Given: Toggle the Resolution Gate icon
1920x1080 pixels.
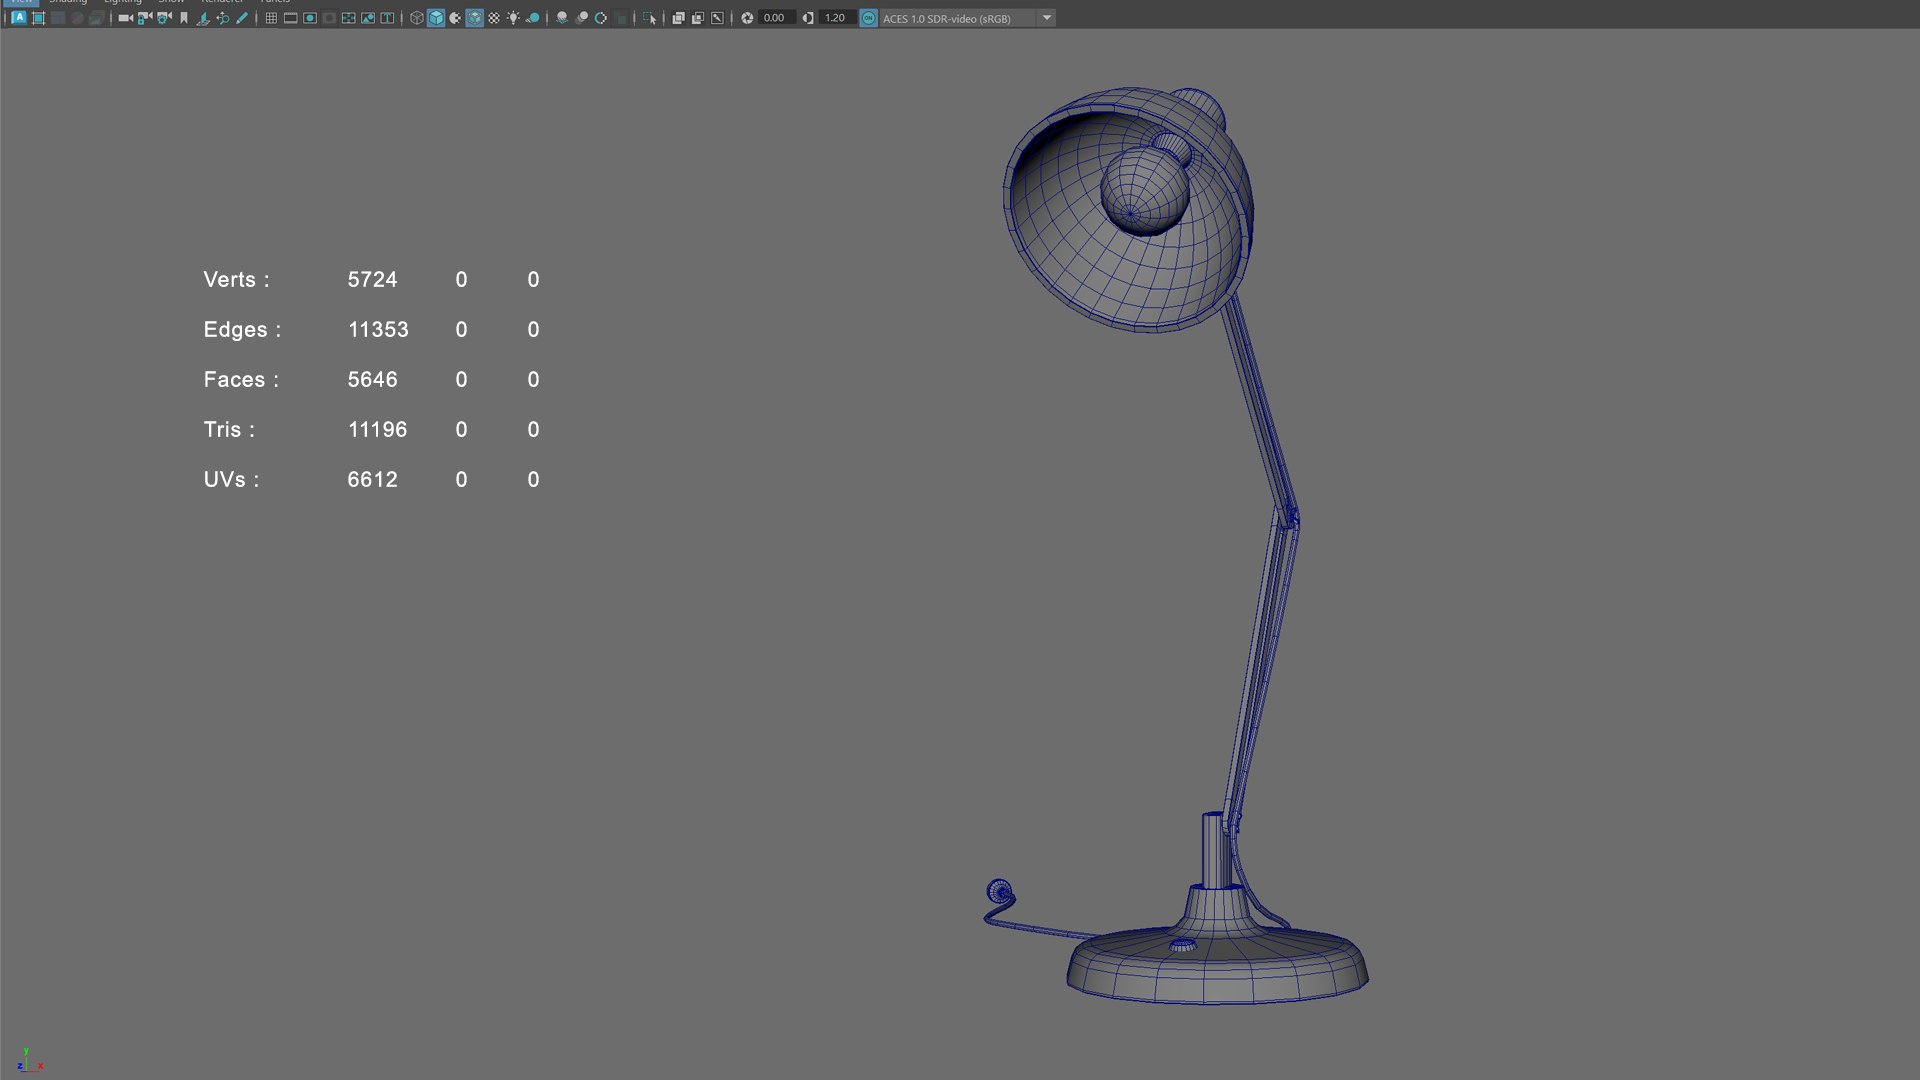Looking at the screenshot, I should tap(310, 18).
